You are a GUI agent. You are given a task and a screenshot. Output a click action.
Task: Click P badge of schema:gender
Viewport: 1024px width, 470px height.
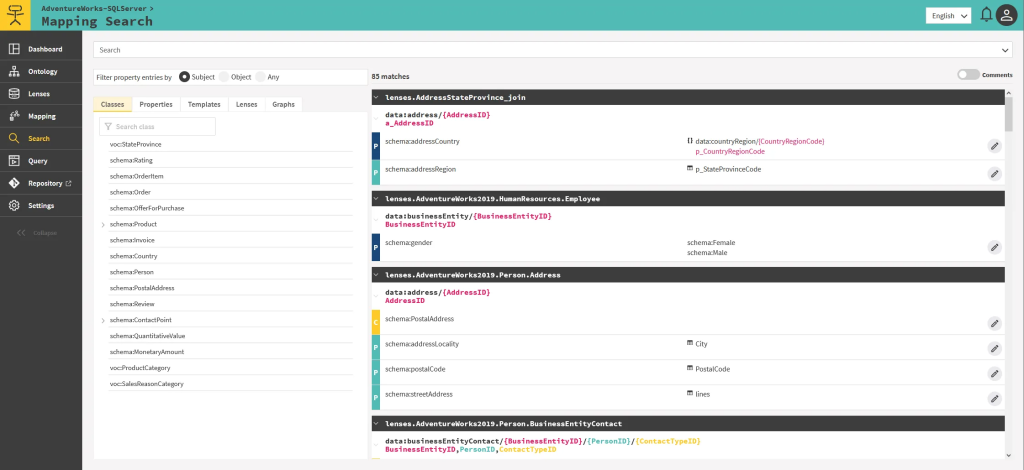pyautogui.click(x=376, y=248)
